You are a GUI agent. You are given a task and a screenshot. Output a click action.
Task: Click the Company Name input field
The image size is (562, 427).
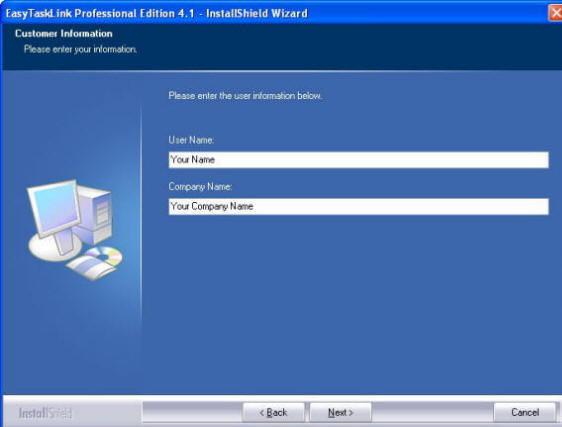[358, 207]
